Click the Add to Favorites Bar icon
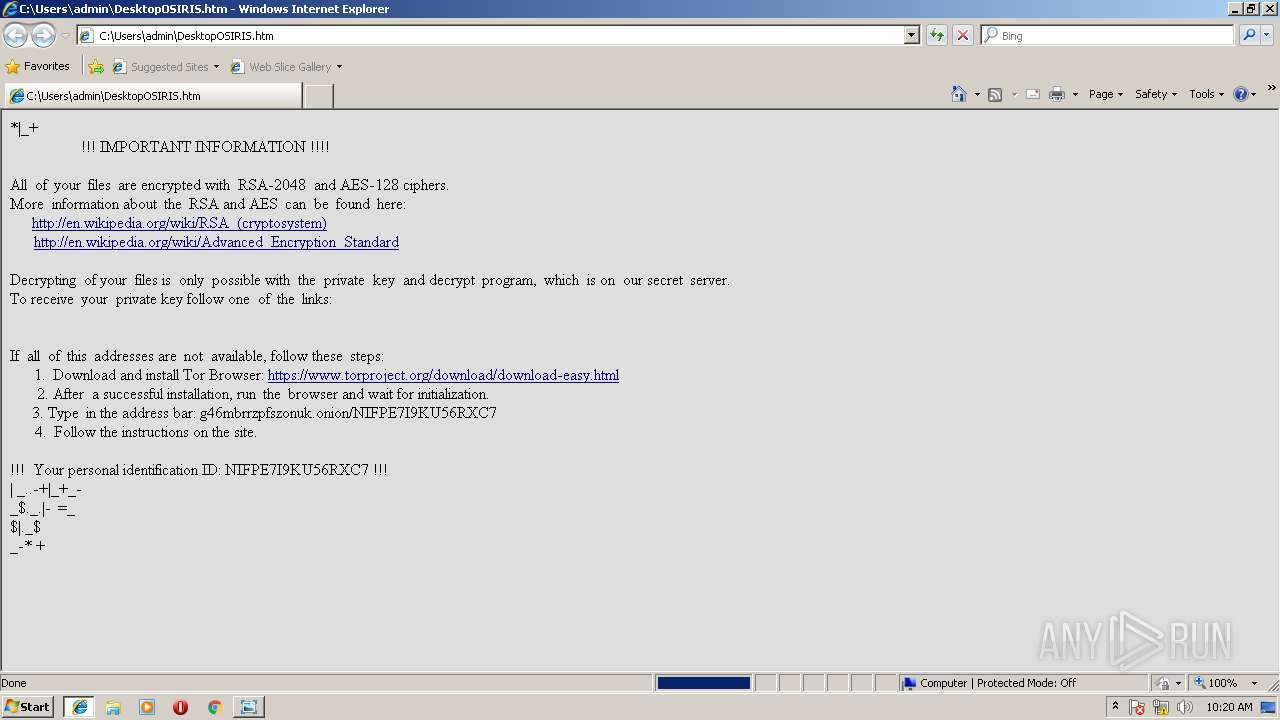 click(x=96, y=67)
